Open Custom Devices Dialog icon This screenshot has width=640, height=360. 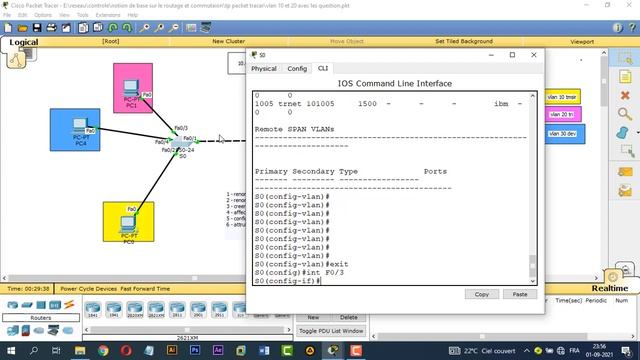[205, 28]
